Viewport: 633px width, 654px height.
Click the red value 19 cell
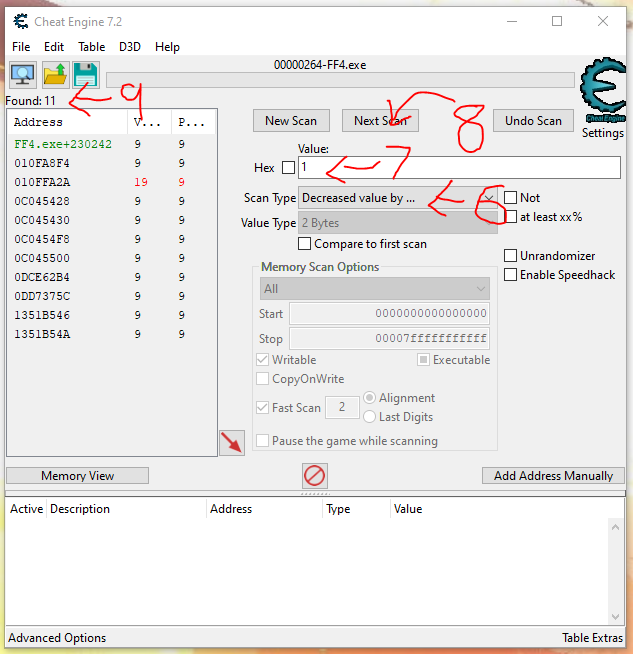click(141, 182)
